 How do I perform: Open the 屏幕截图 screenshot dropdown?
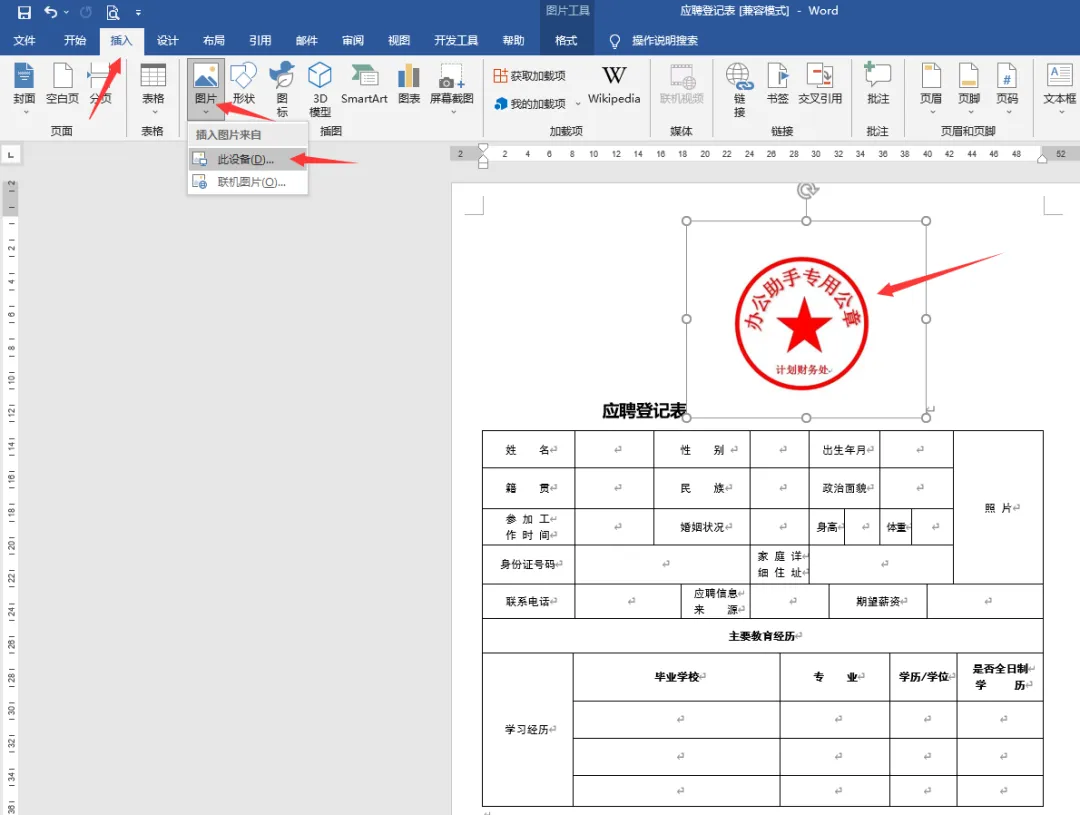pyautogui.click(x=452, y=87)
